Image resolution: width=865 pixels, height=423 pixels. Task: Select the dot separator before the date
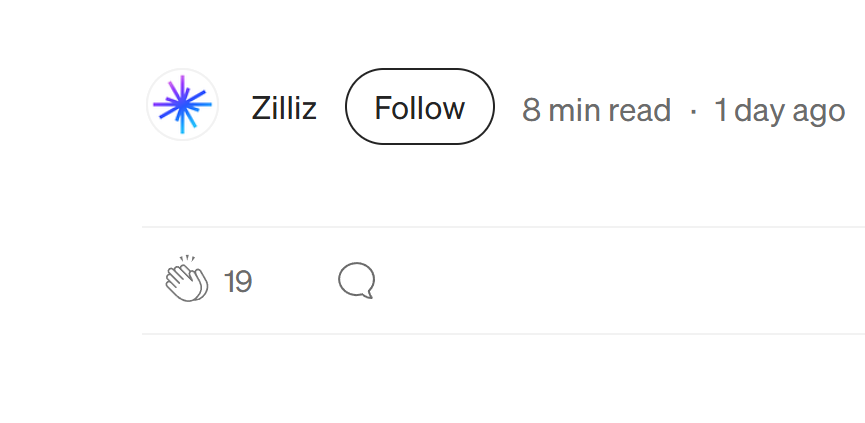pyautogui.click(x=693, y=110)
